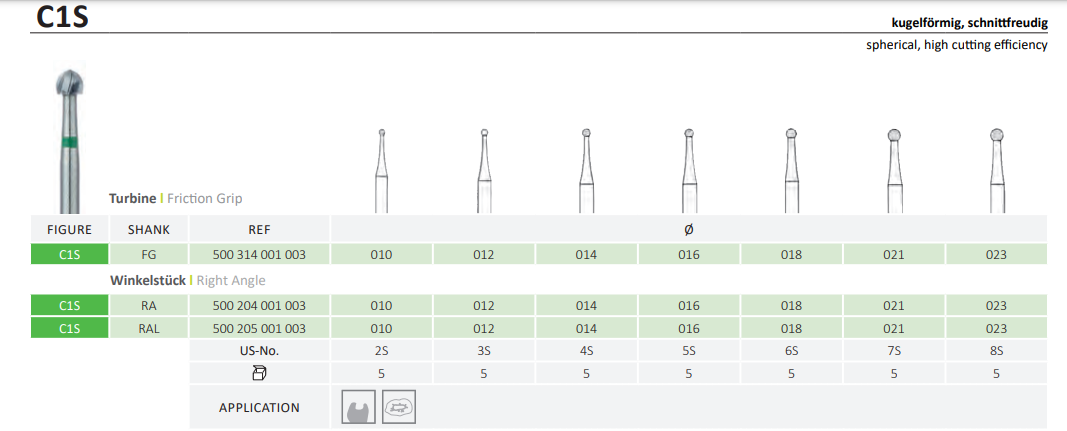Screen dimensions: 1067x431
Task: Click the green C1S cell in FG row
Action: [70, 254]
